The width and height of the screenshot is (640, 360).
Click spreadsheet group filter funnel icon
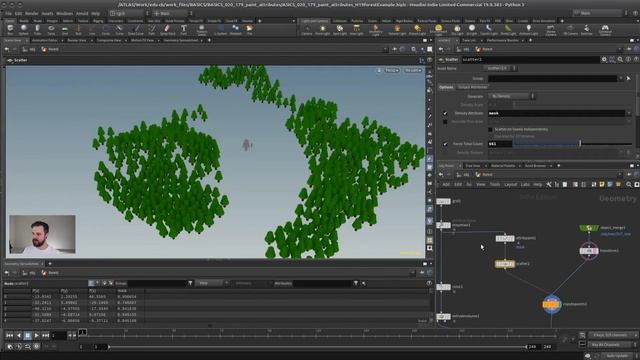click(190, 283)
